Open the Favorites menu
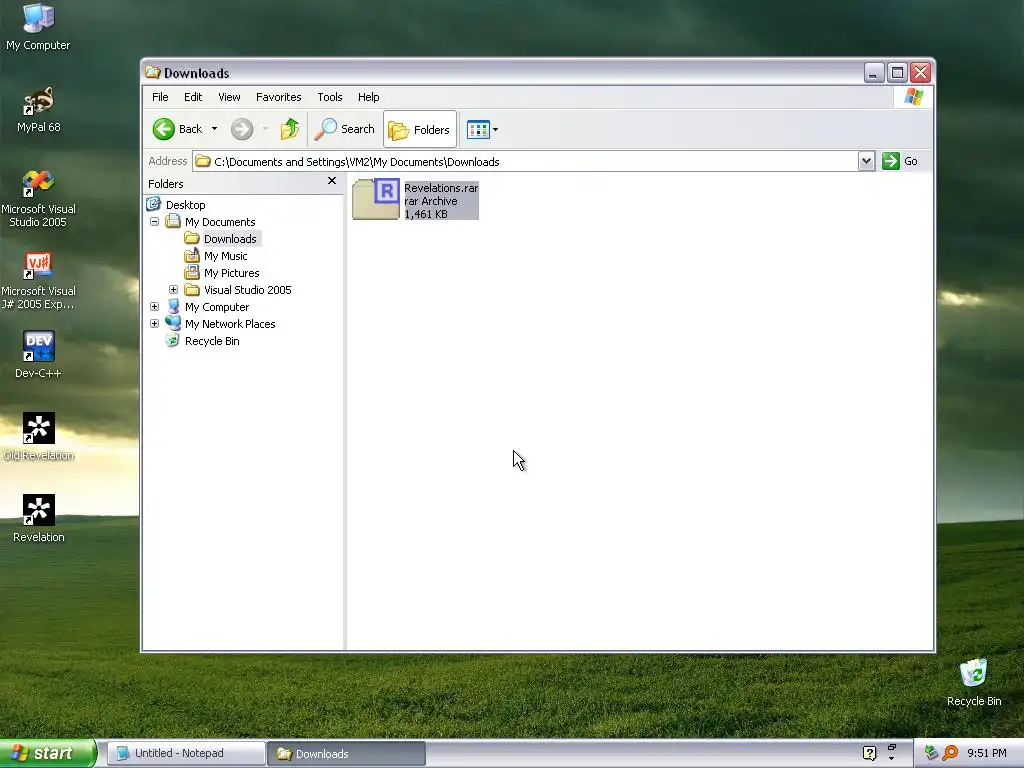 click(x=278, y=97)
